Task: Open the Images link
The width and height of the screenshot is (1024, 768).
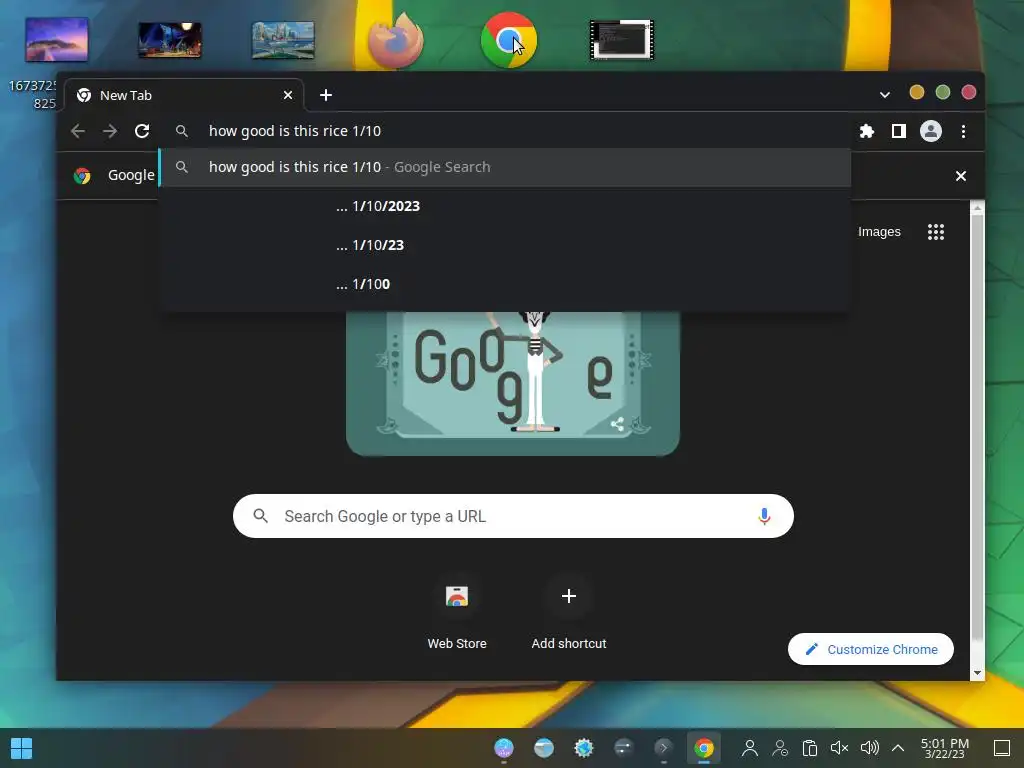Action: tap(879, 232)
